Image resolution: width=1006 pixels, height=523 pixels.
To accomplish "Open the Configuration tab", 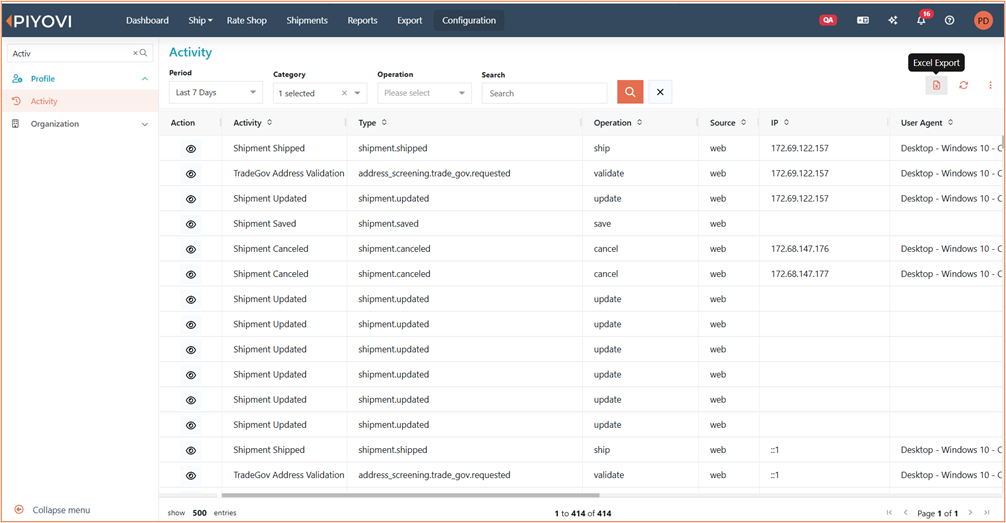I will [469, 21].
